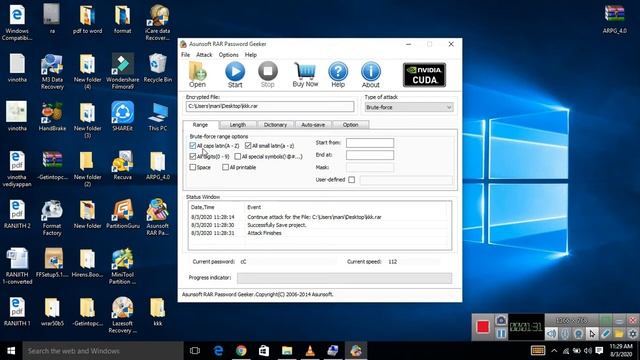
Task: Toggle recorder mouse cursor icon
Action: tap(592, 333)
